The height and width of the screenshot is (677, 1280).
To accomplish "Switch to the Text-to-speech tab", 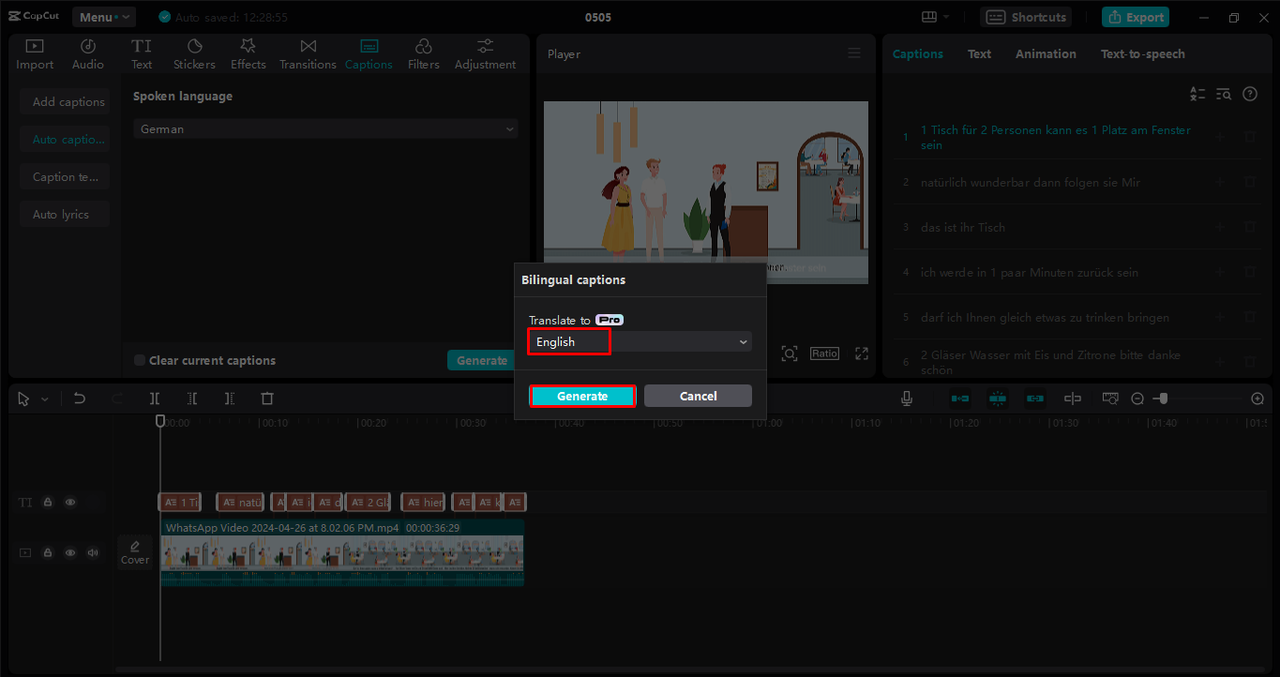I will [1142, 54].
